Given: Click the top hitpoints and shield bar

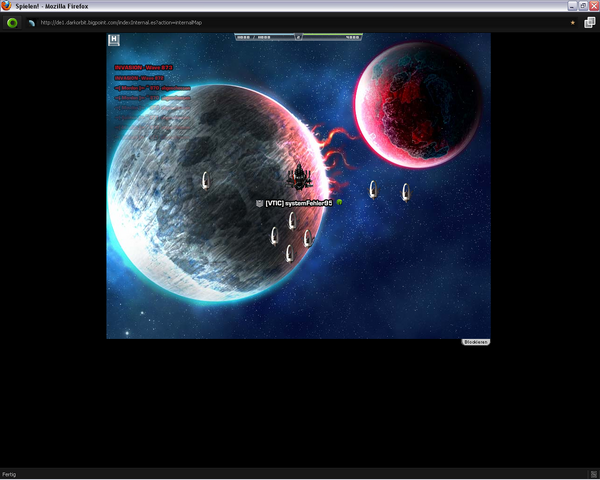Looking at the screenshot, I should [298, 37].
